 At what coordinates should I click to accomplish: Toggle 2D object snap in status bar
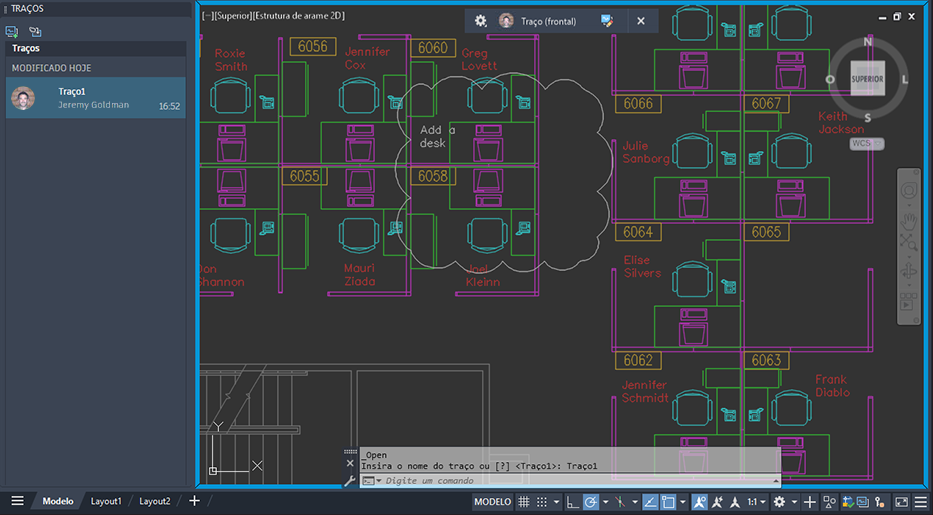coord(668,502)
